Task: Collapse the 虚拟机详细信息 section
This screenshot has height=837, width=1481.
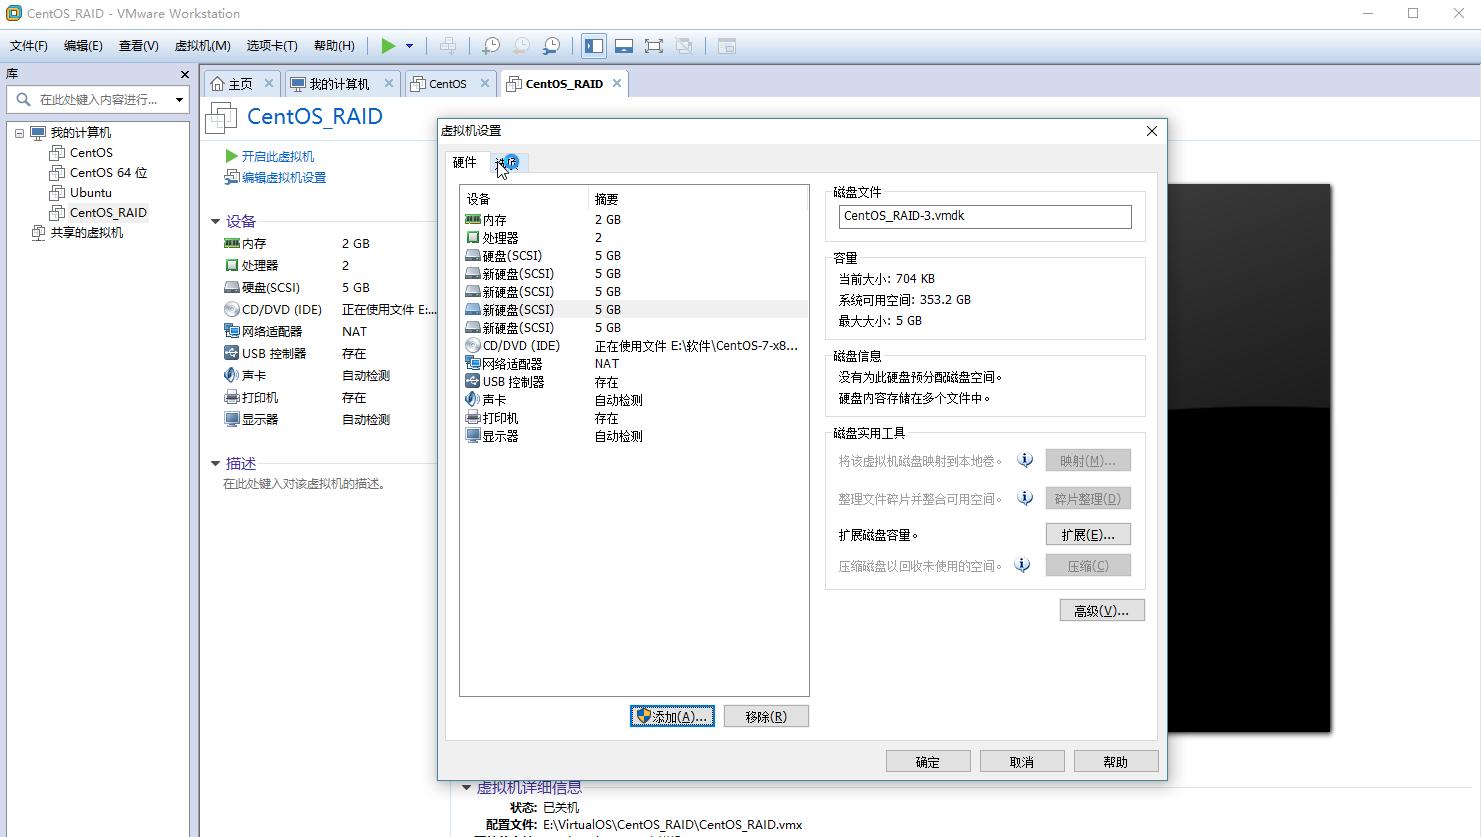Action: (466, 788)
